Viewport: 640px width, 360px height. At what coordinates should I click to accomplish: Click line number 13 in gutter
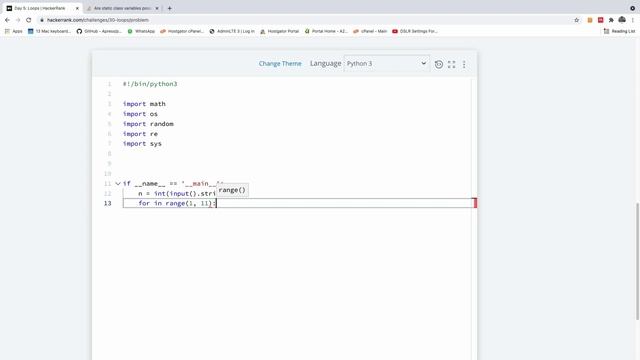pos(107,203)
